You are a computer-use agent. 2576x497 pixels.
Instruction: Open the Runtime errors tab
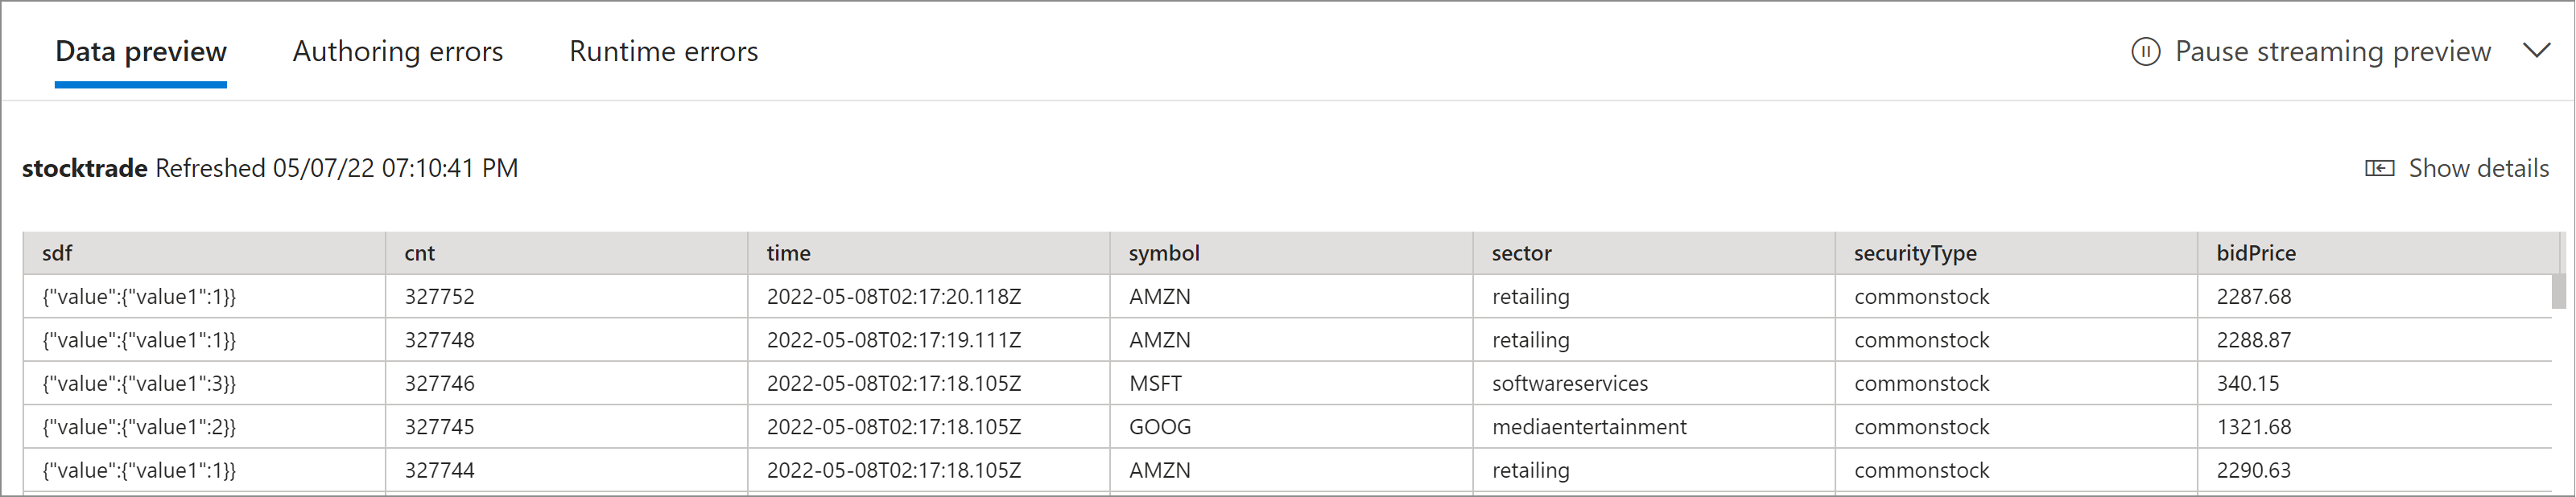pos(663,52)
